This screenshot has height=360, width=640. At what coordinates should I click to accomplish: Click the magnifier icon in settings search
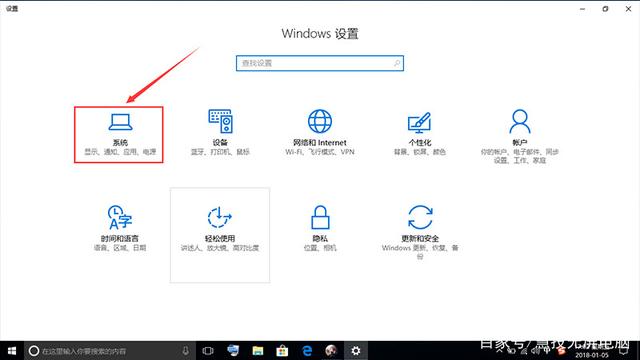pyautogui.click(x=397, y=63)
